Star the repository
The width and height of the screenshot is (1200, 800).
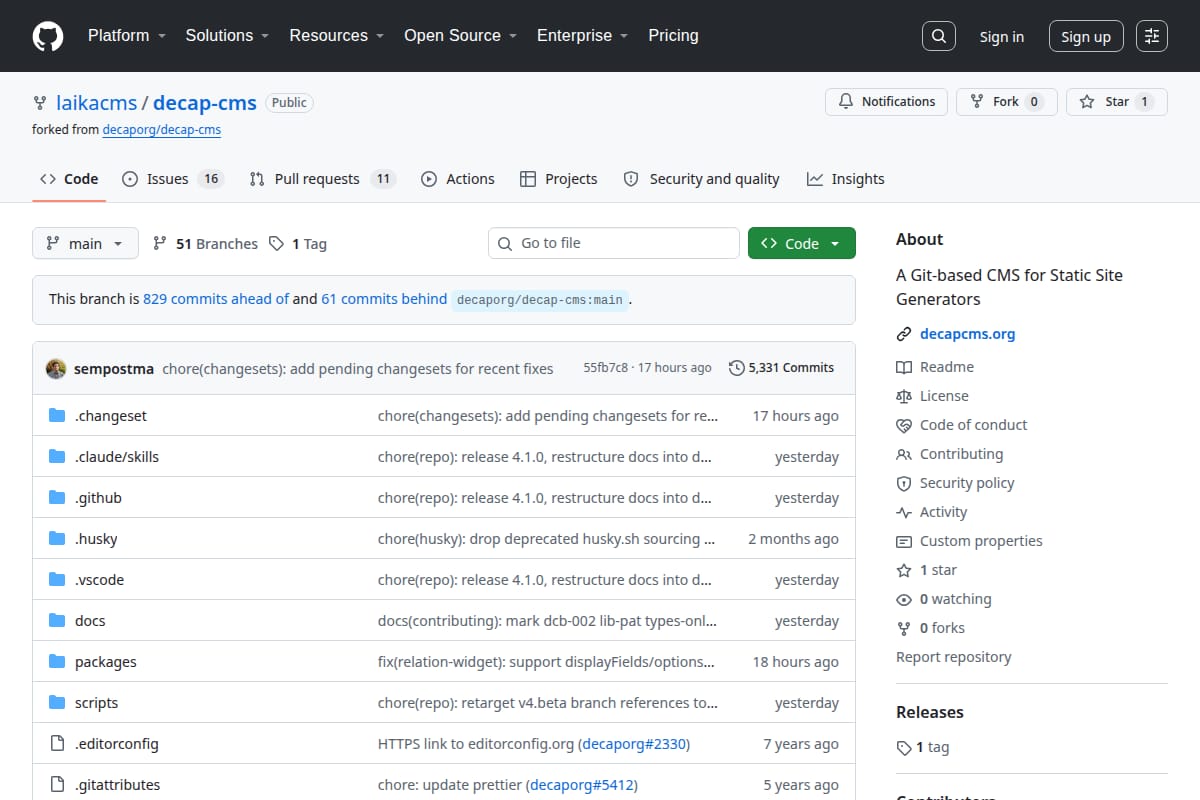click(1116, 102)
